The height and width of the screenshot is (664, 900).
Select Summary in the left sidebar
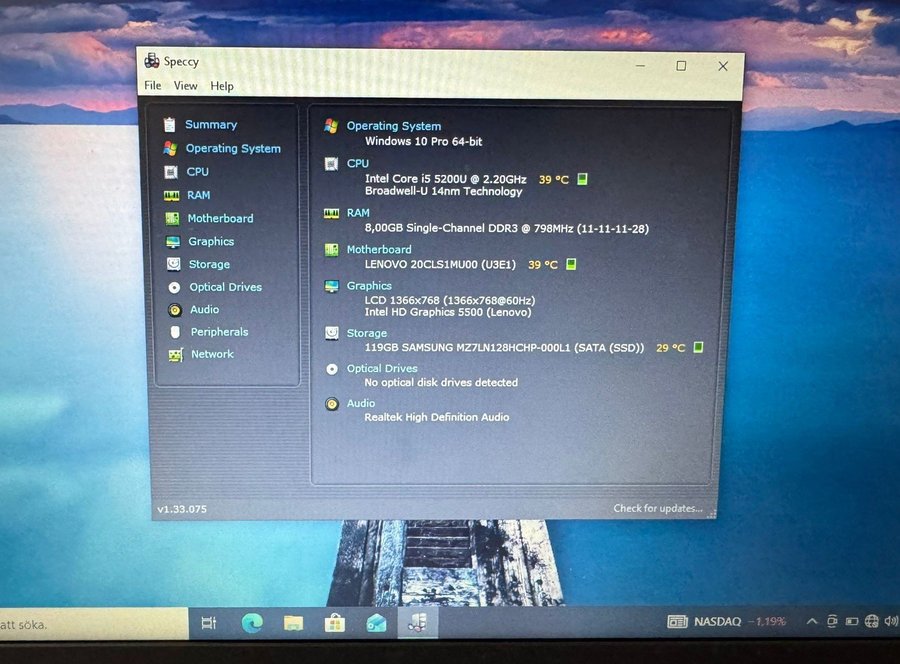(210, 125)
